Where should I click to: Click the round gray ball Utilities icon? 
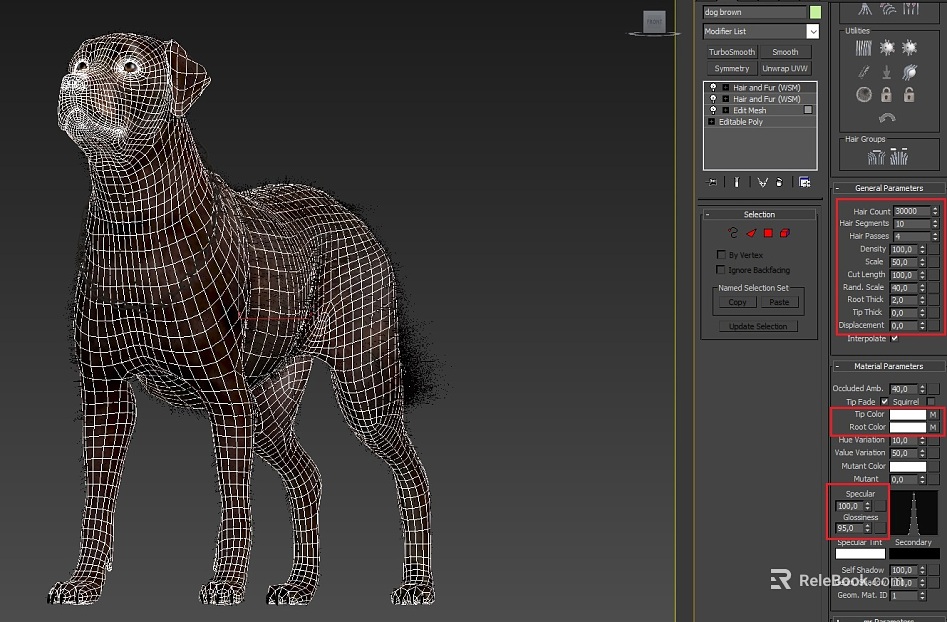coord(864,95)
